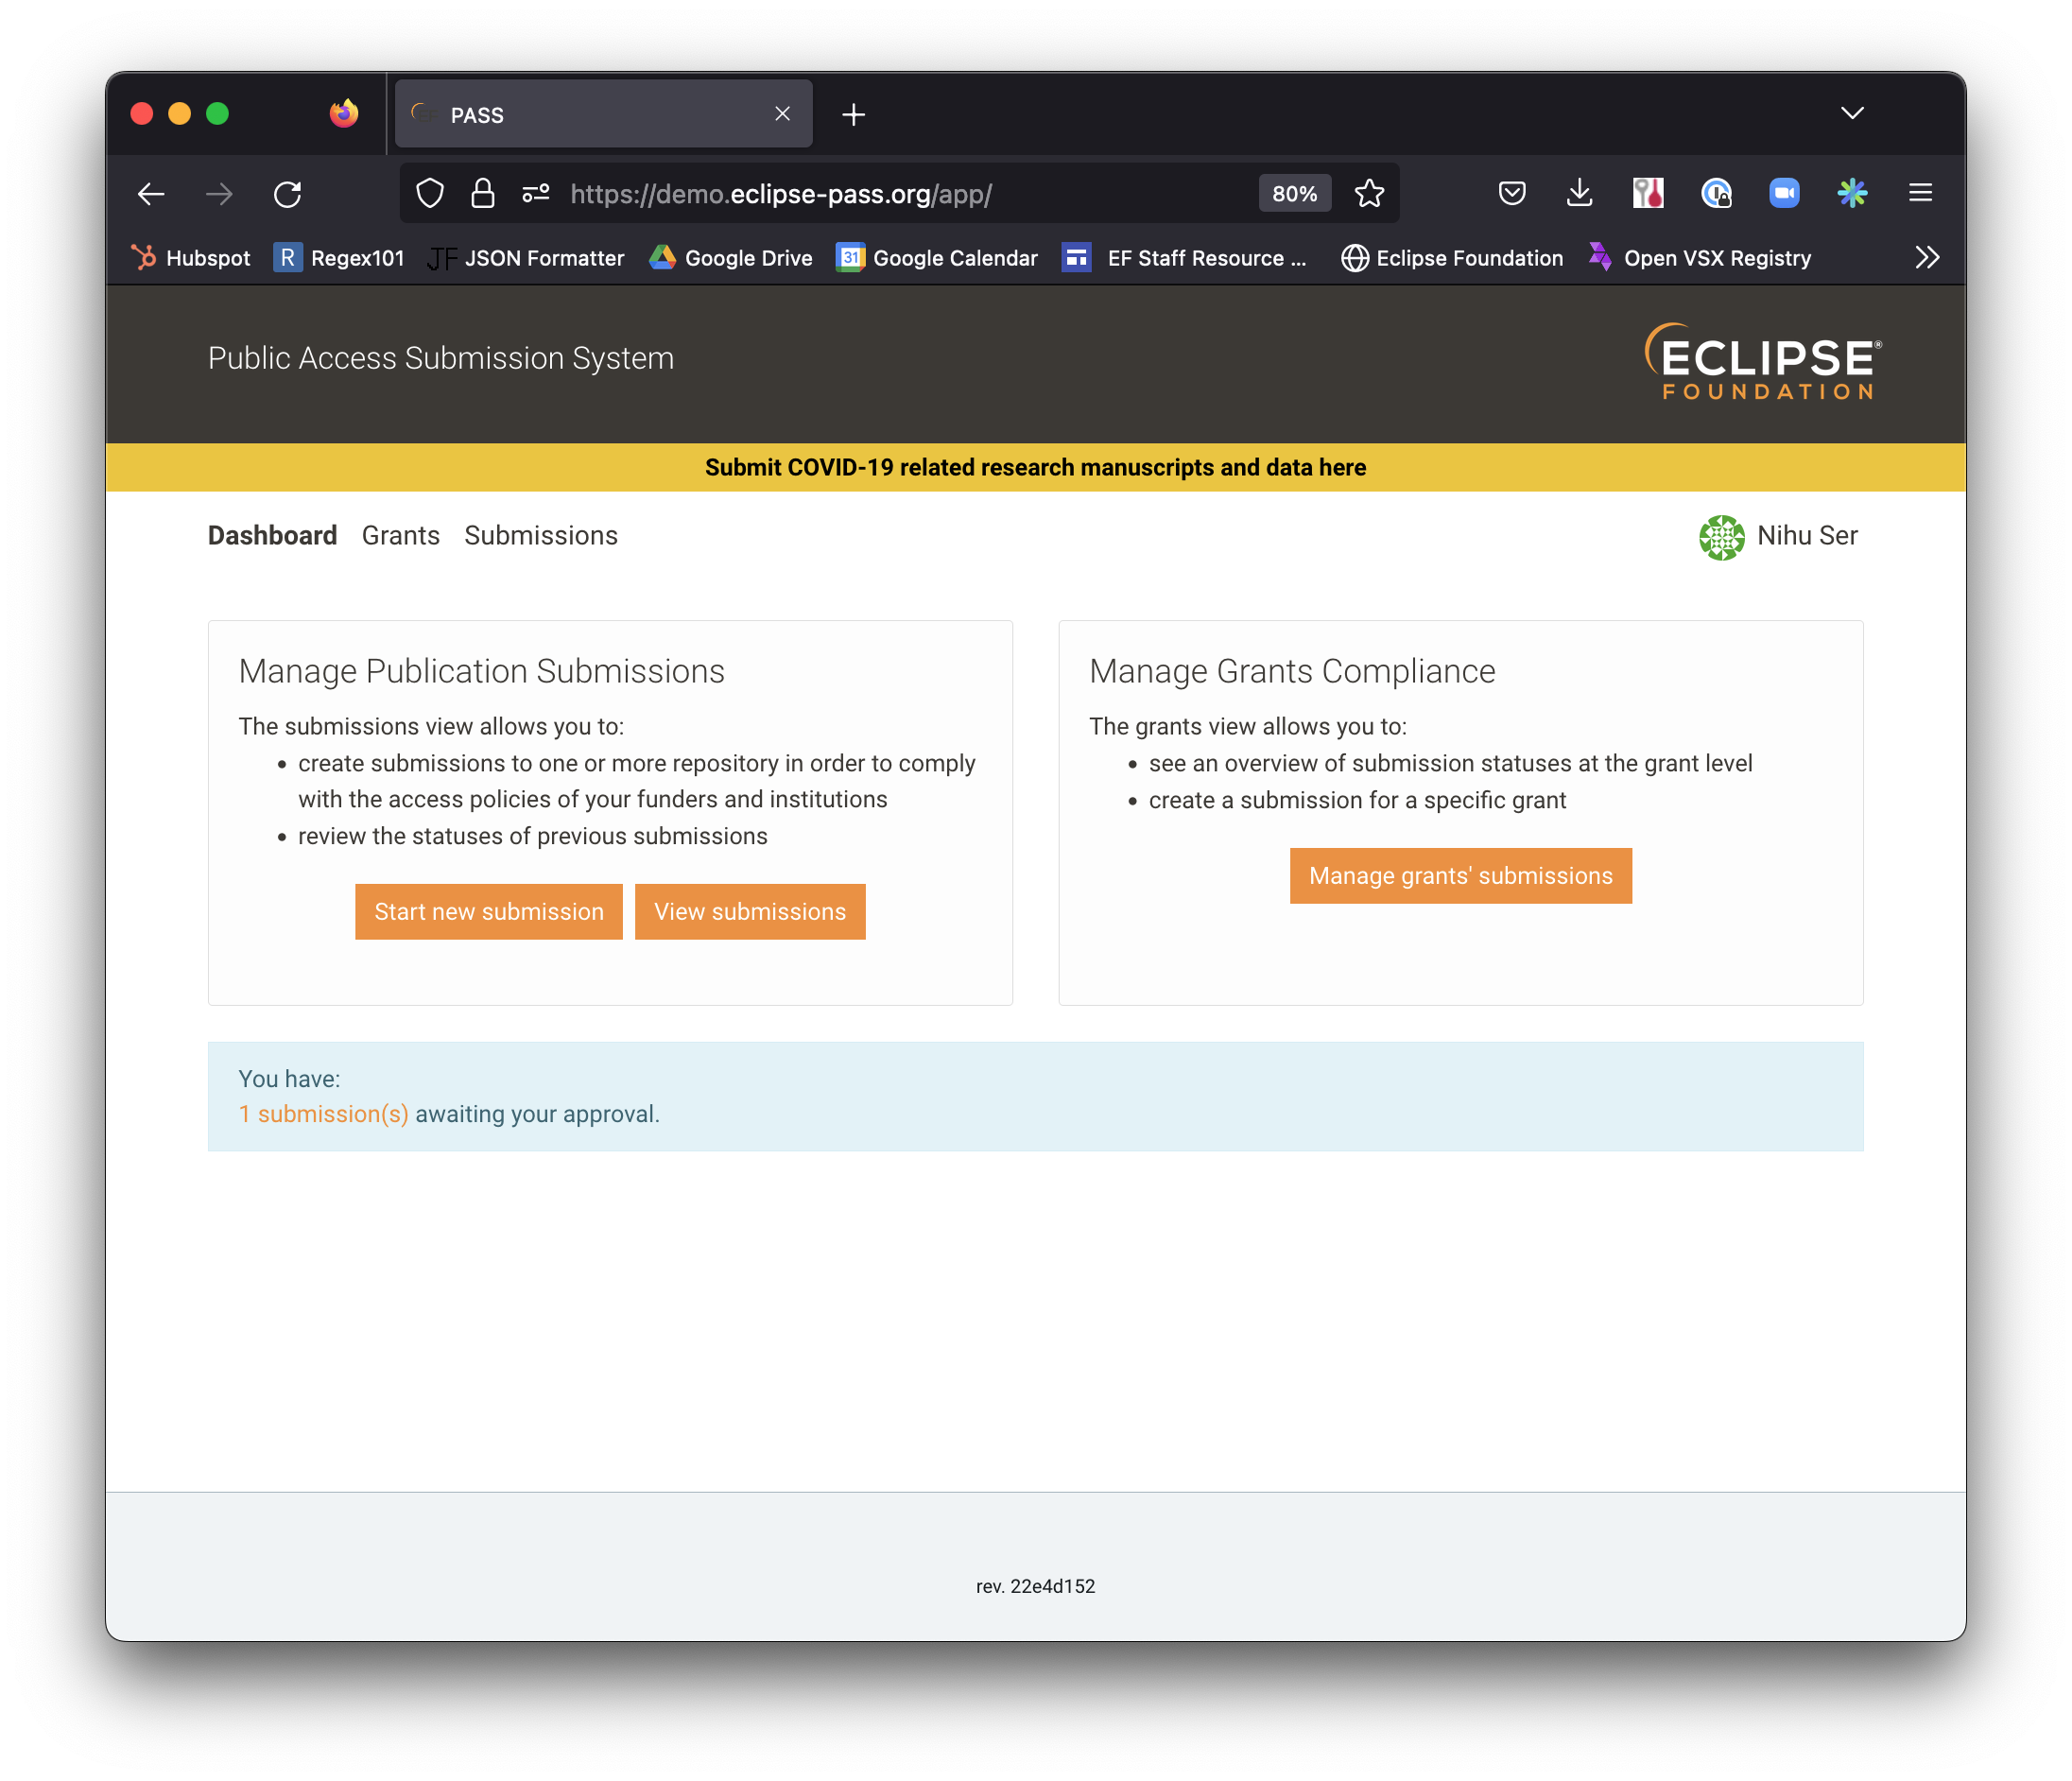Click the 80% zoom level indicator

click(x=1294, y=193)
